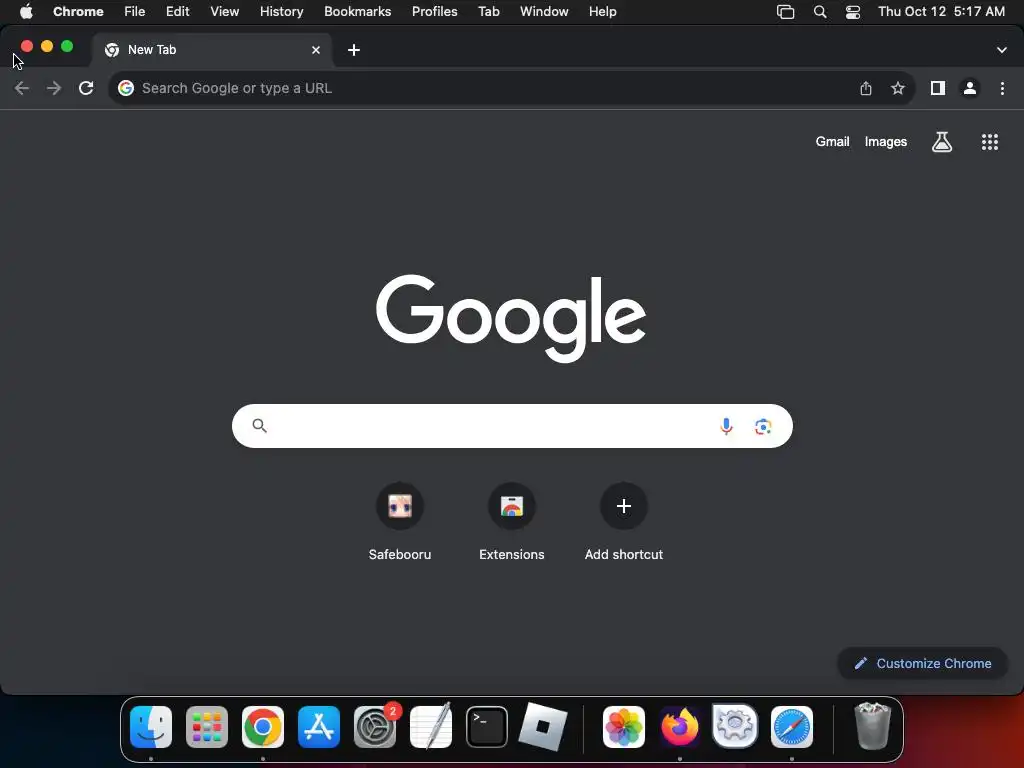Screen dimensions: 1024x768
Task: Open Photos from the Dock
Action: tap(624, 727)
